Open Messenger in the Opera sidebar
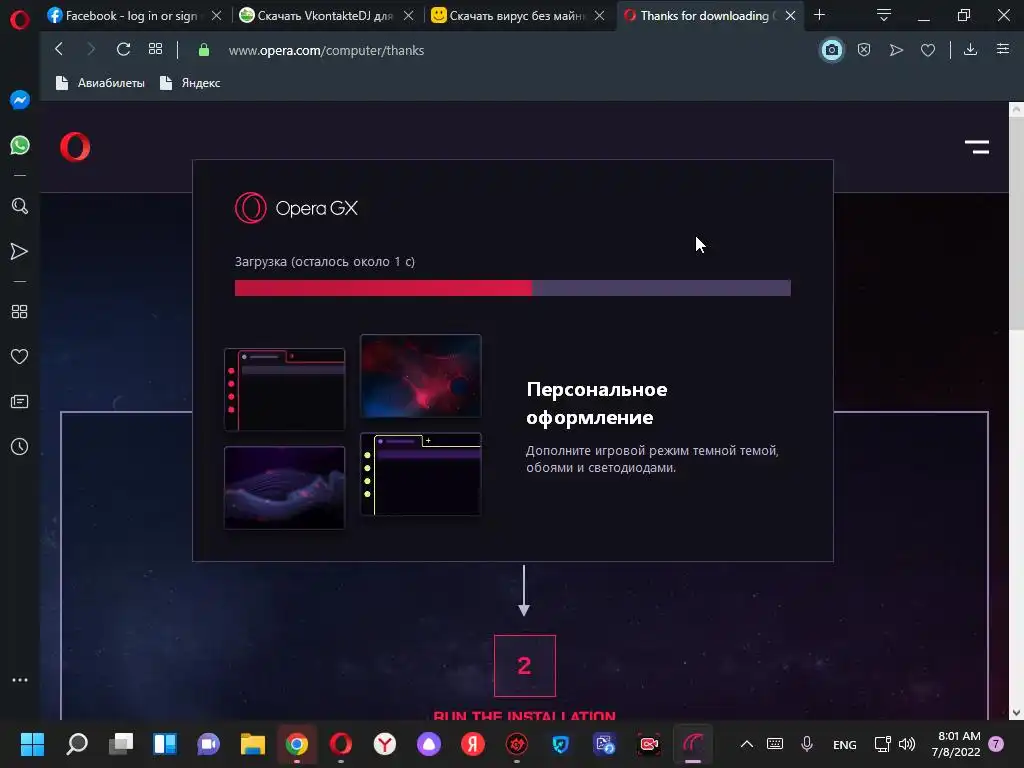The width and height of the screenshot is (1024, 768). click(x=20, y=100)
